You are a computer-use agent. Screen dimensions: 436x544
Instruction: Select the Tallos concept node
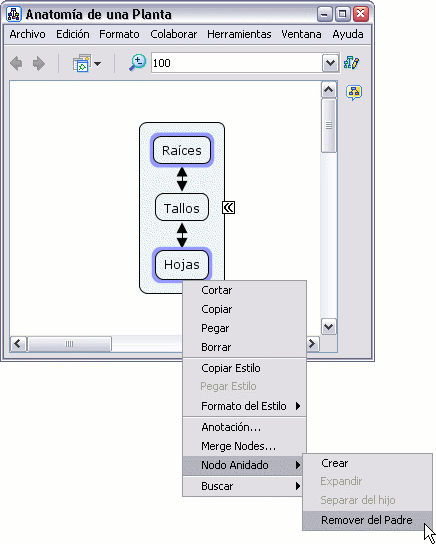182,207
